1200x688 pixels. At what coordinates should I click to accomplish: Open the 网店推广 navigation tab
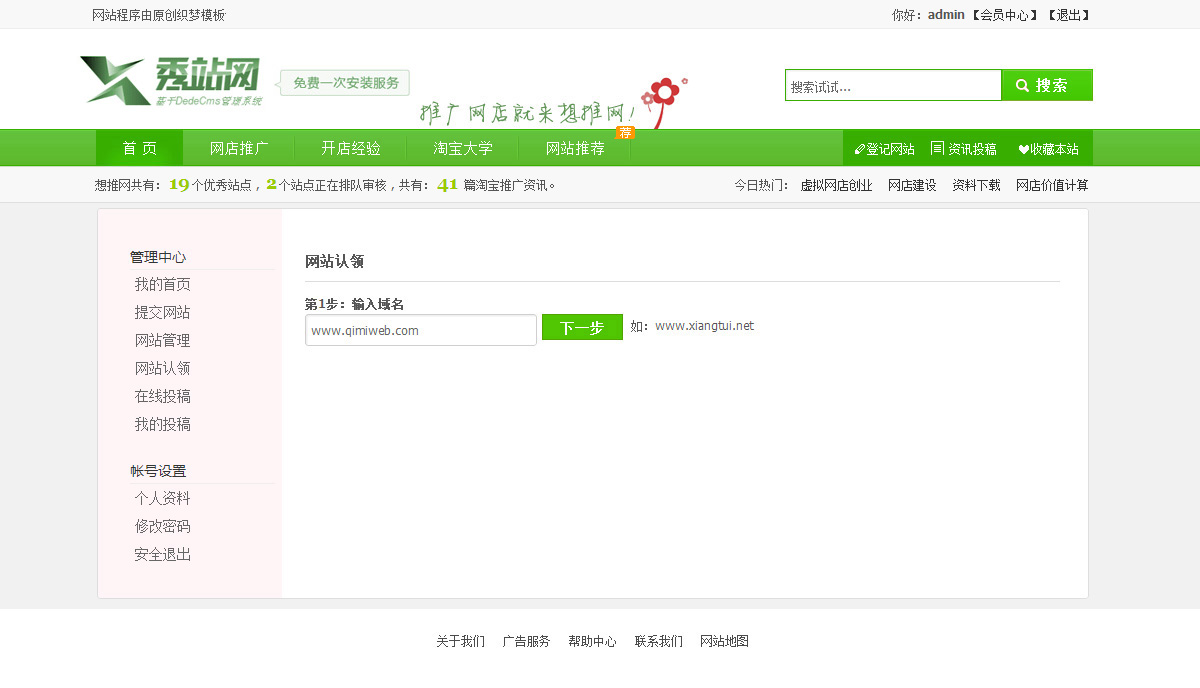click(x=239, y=148)
